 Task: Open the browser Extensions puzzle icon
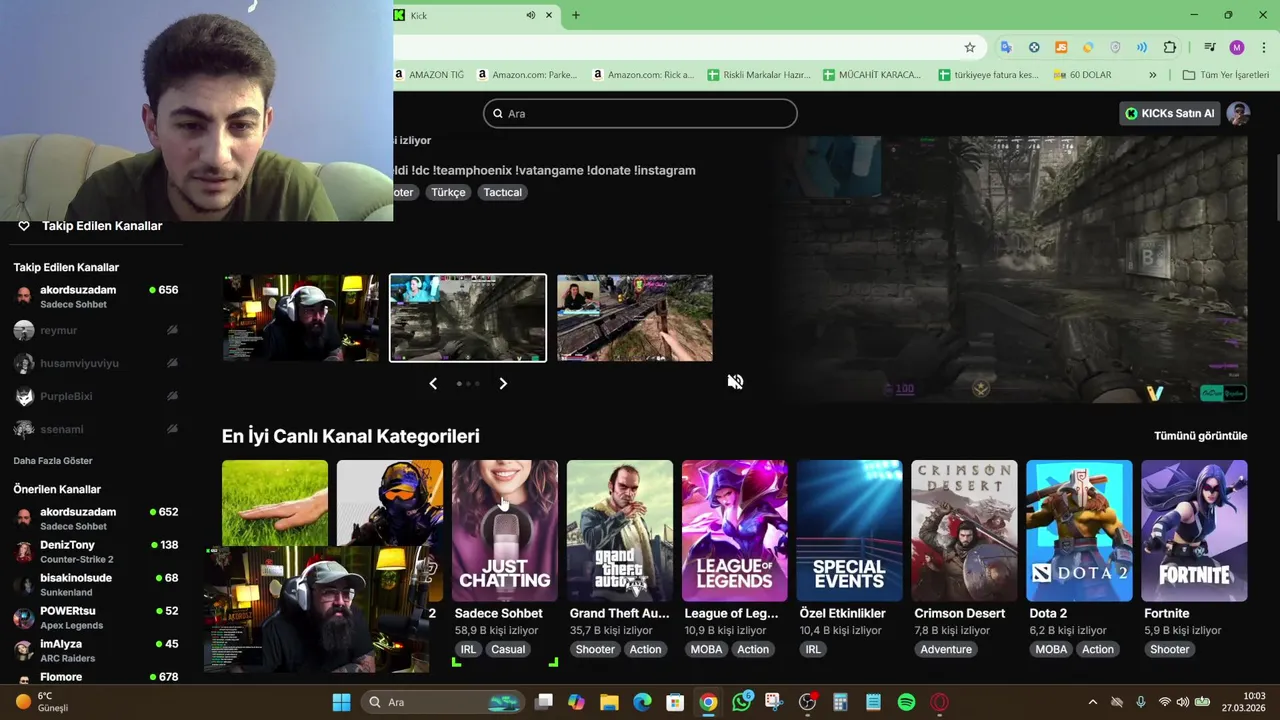coord(1169,47)
